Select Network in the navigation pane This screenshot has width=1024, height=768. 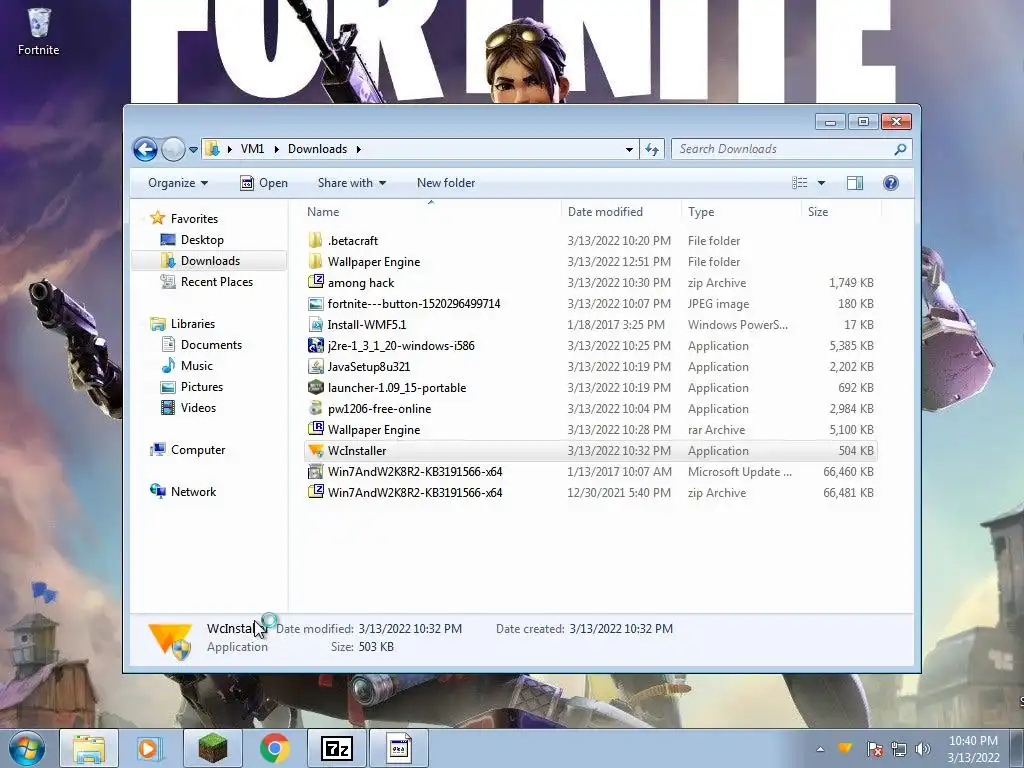pyautogui.click(x=193, y=492)
